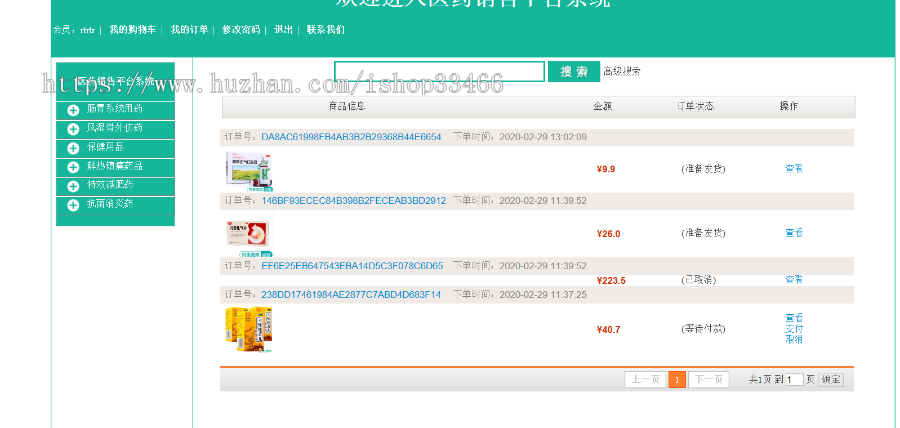Open the 修改密码 page
Screen dimensions: 900x428
pos(241,30)
